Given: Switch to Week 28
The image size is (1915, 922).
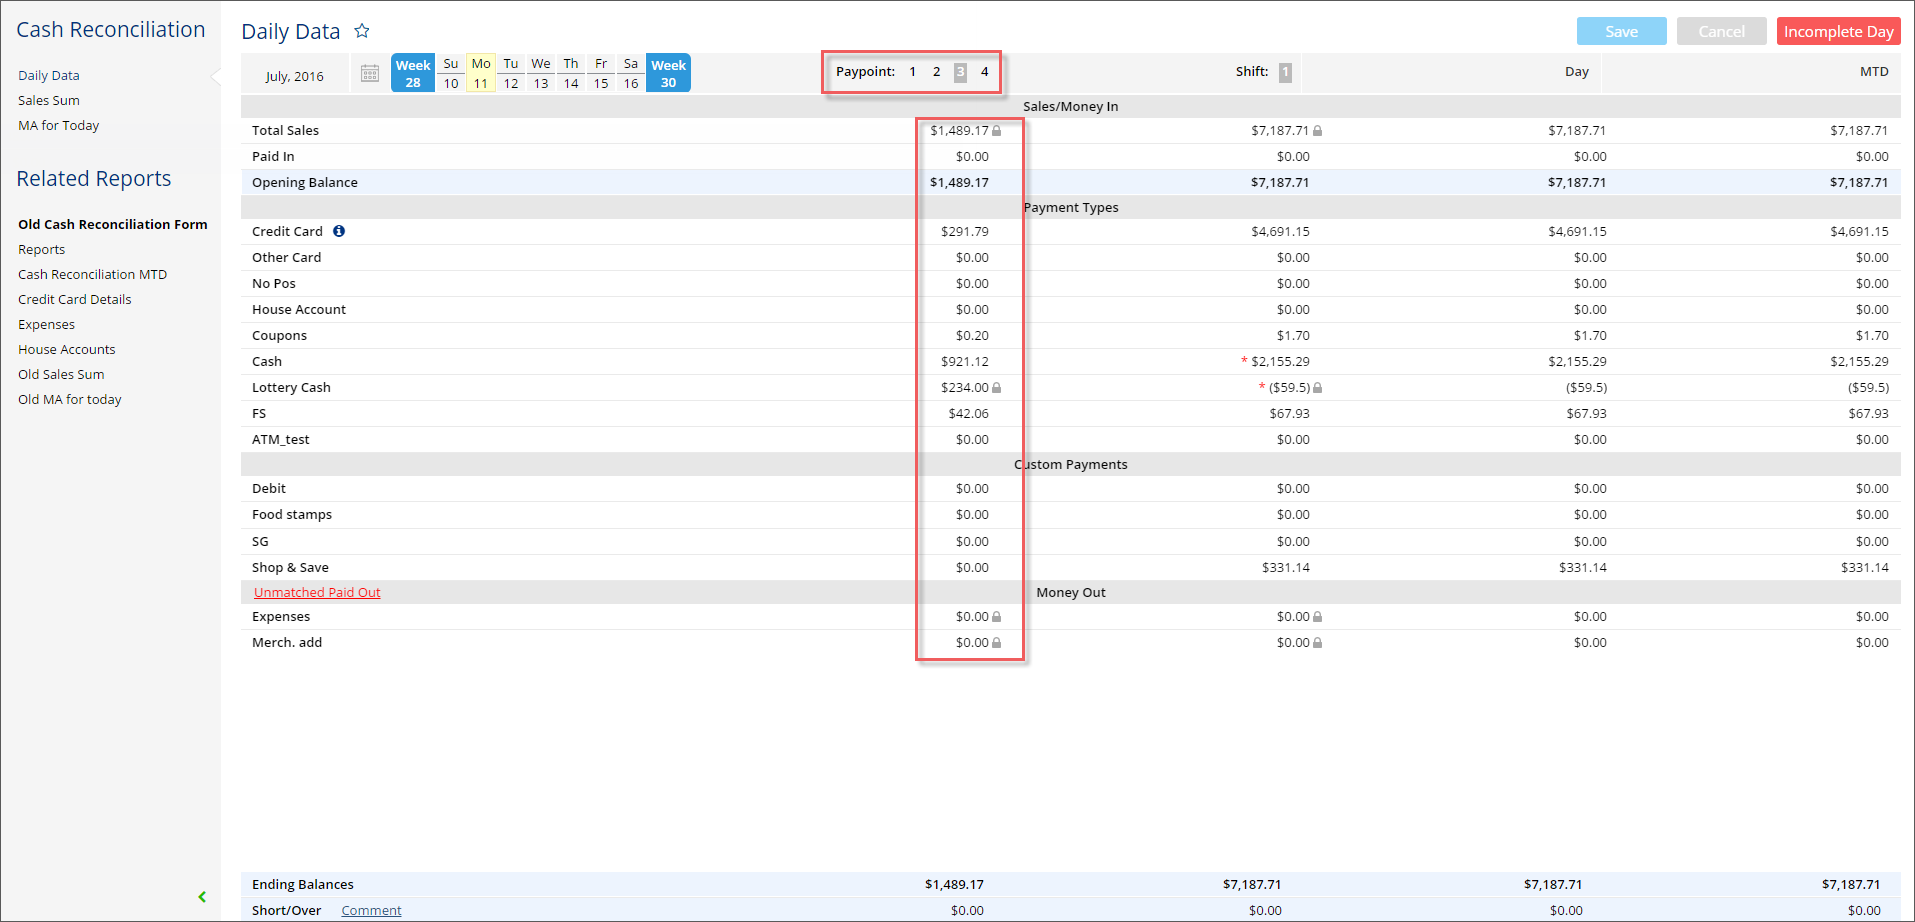Looking at the screenshot, I should pyautogui.click(x=412, y=72).
